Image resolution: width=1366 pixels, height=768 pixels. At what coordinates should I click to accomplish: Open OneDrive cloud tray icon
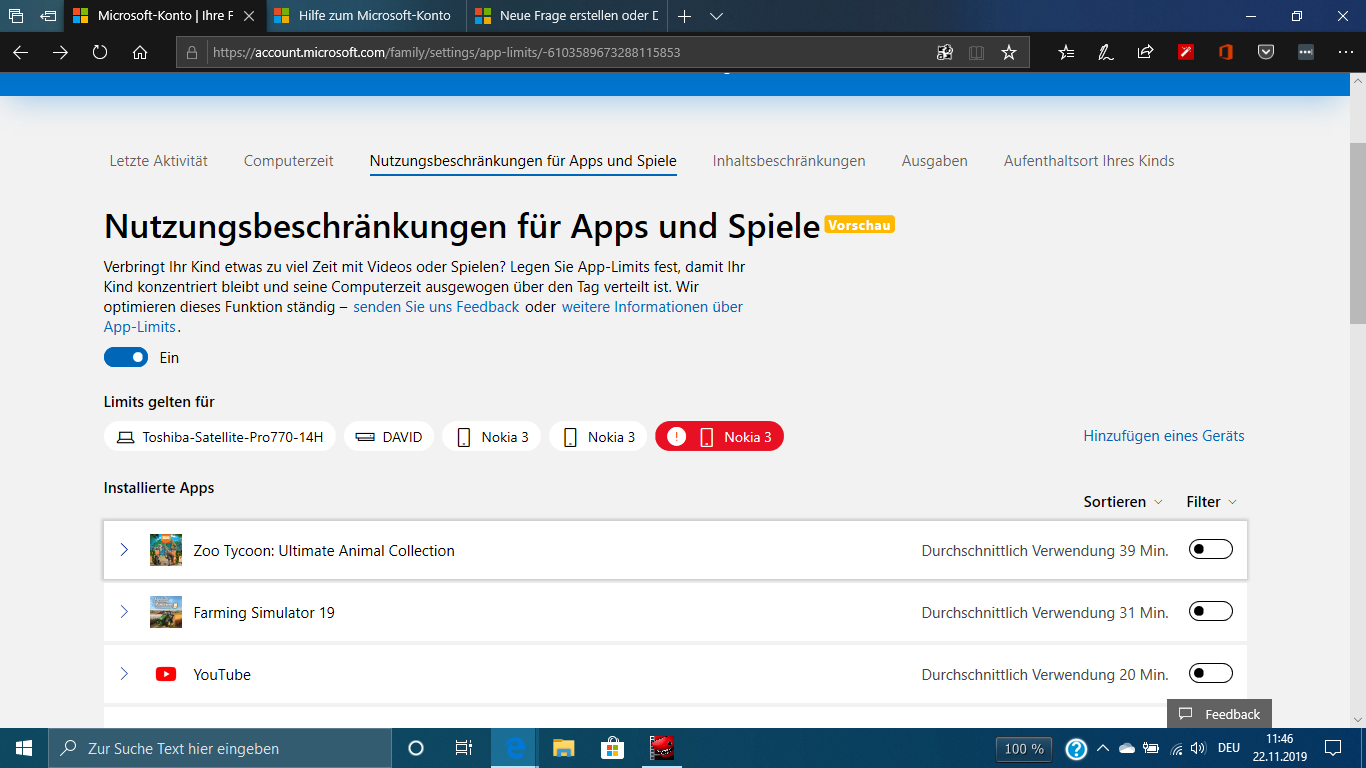coord(1127,748)
